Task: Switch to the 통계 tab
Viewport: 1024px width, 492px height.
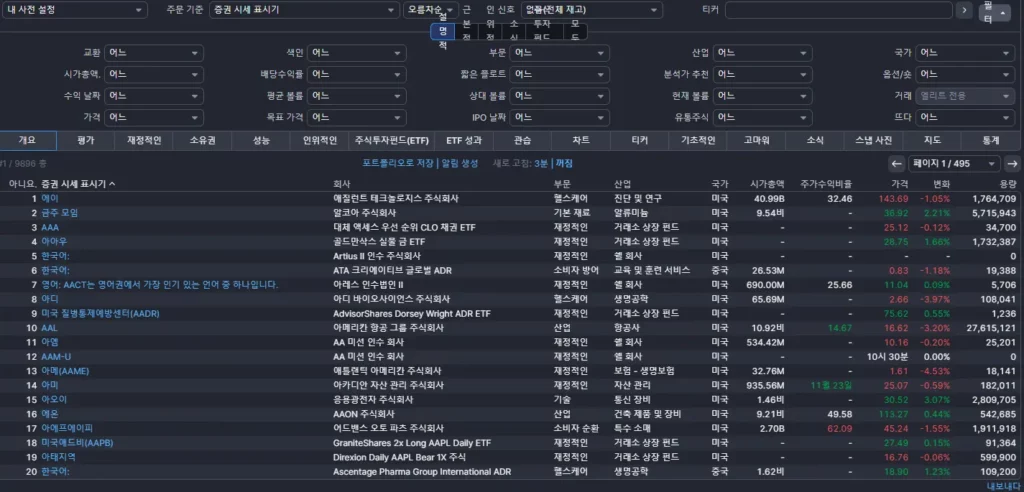Action: (x=991, y=140)
